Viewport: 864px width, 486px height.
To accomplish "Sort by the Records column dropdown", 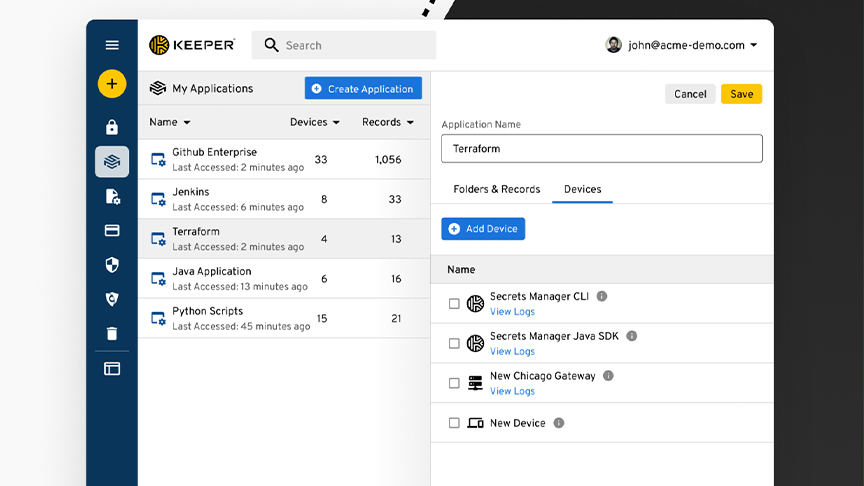I will pyautogui.click(x=387, y=122).
